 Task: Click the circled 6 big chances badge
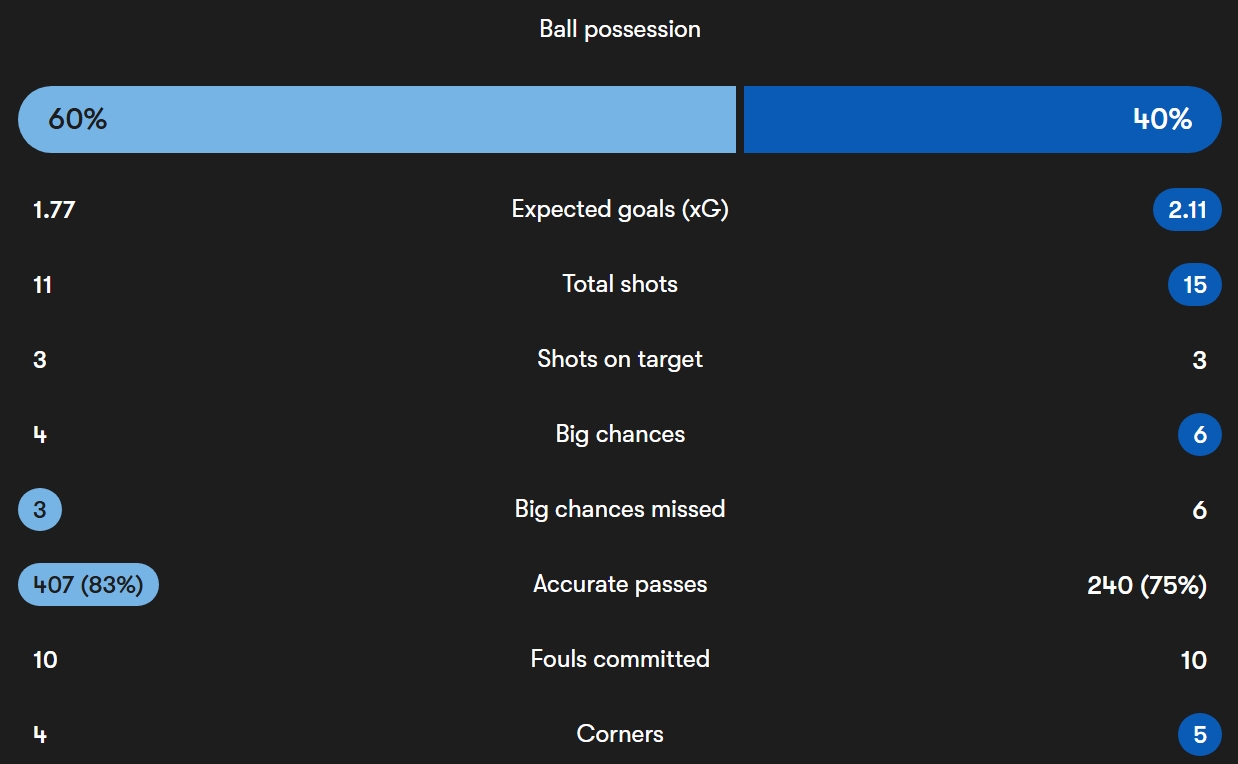click(x=1200, y=435)
